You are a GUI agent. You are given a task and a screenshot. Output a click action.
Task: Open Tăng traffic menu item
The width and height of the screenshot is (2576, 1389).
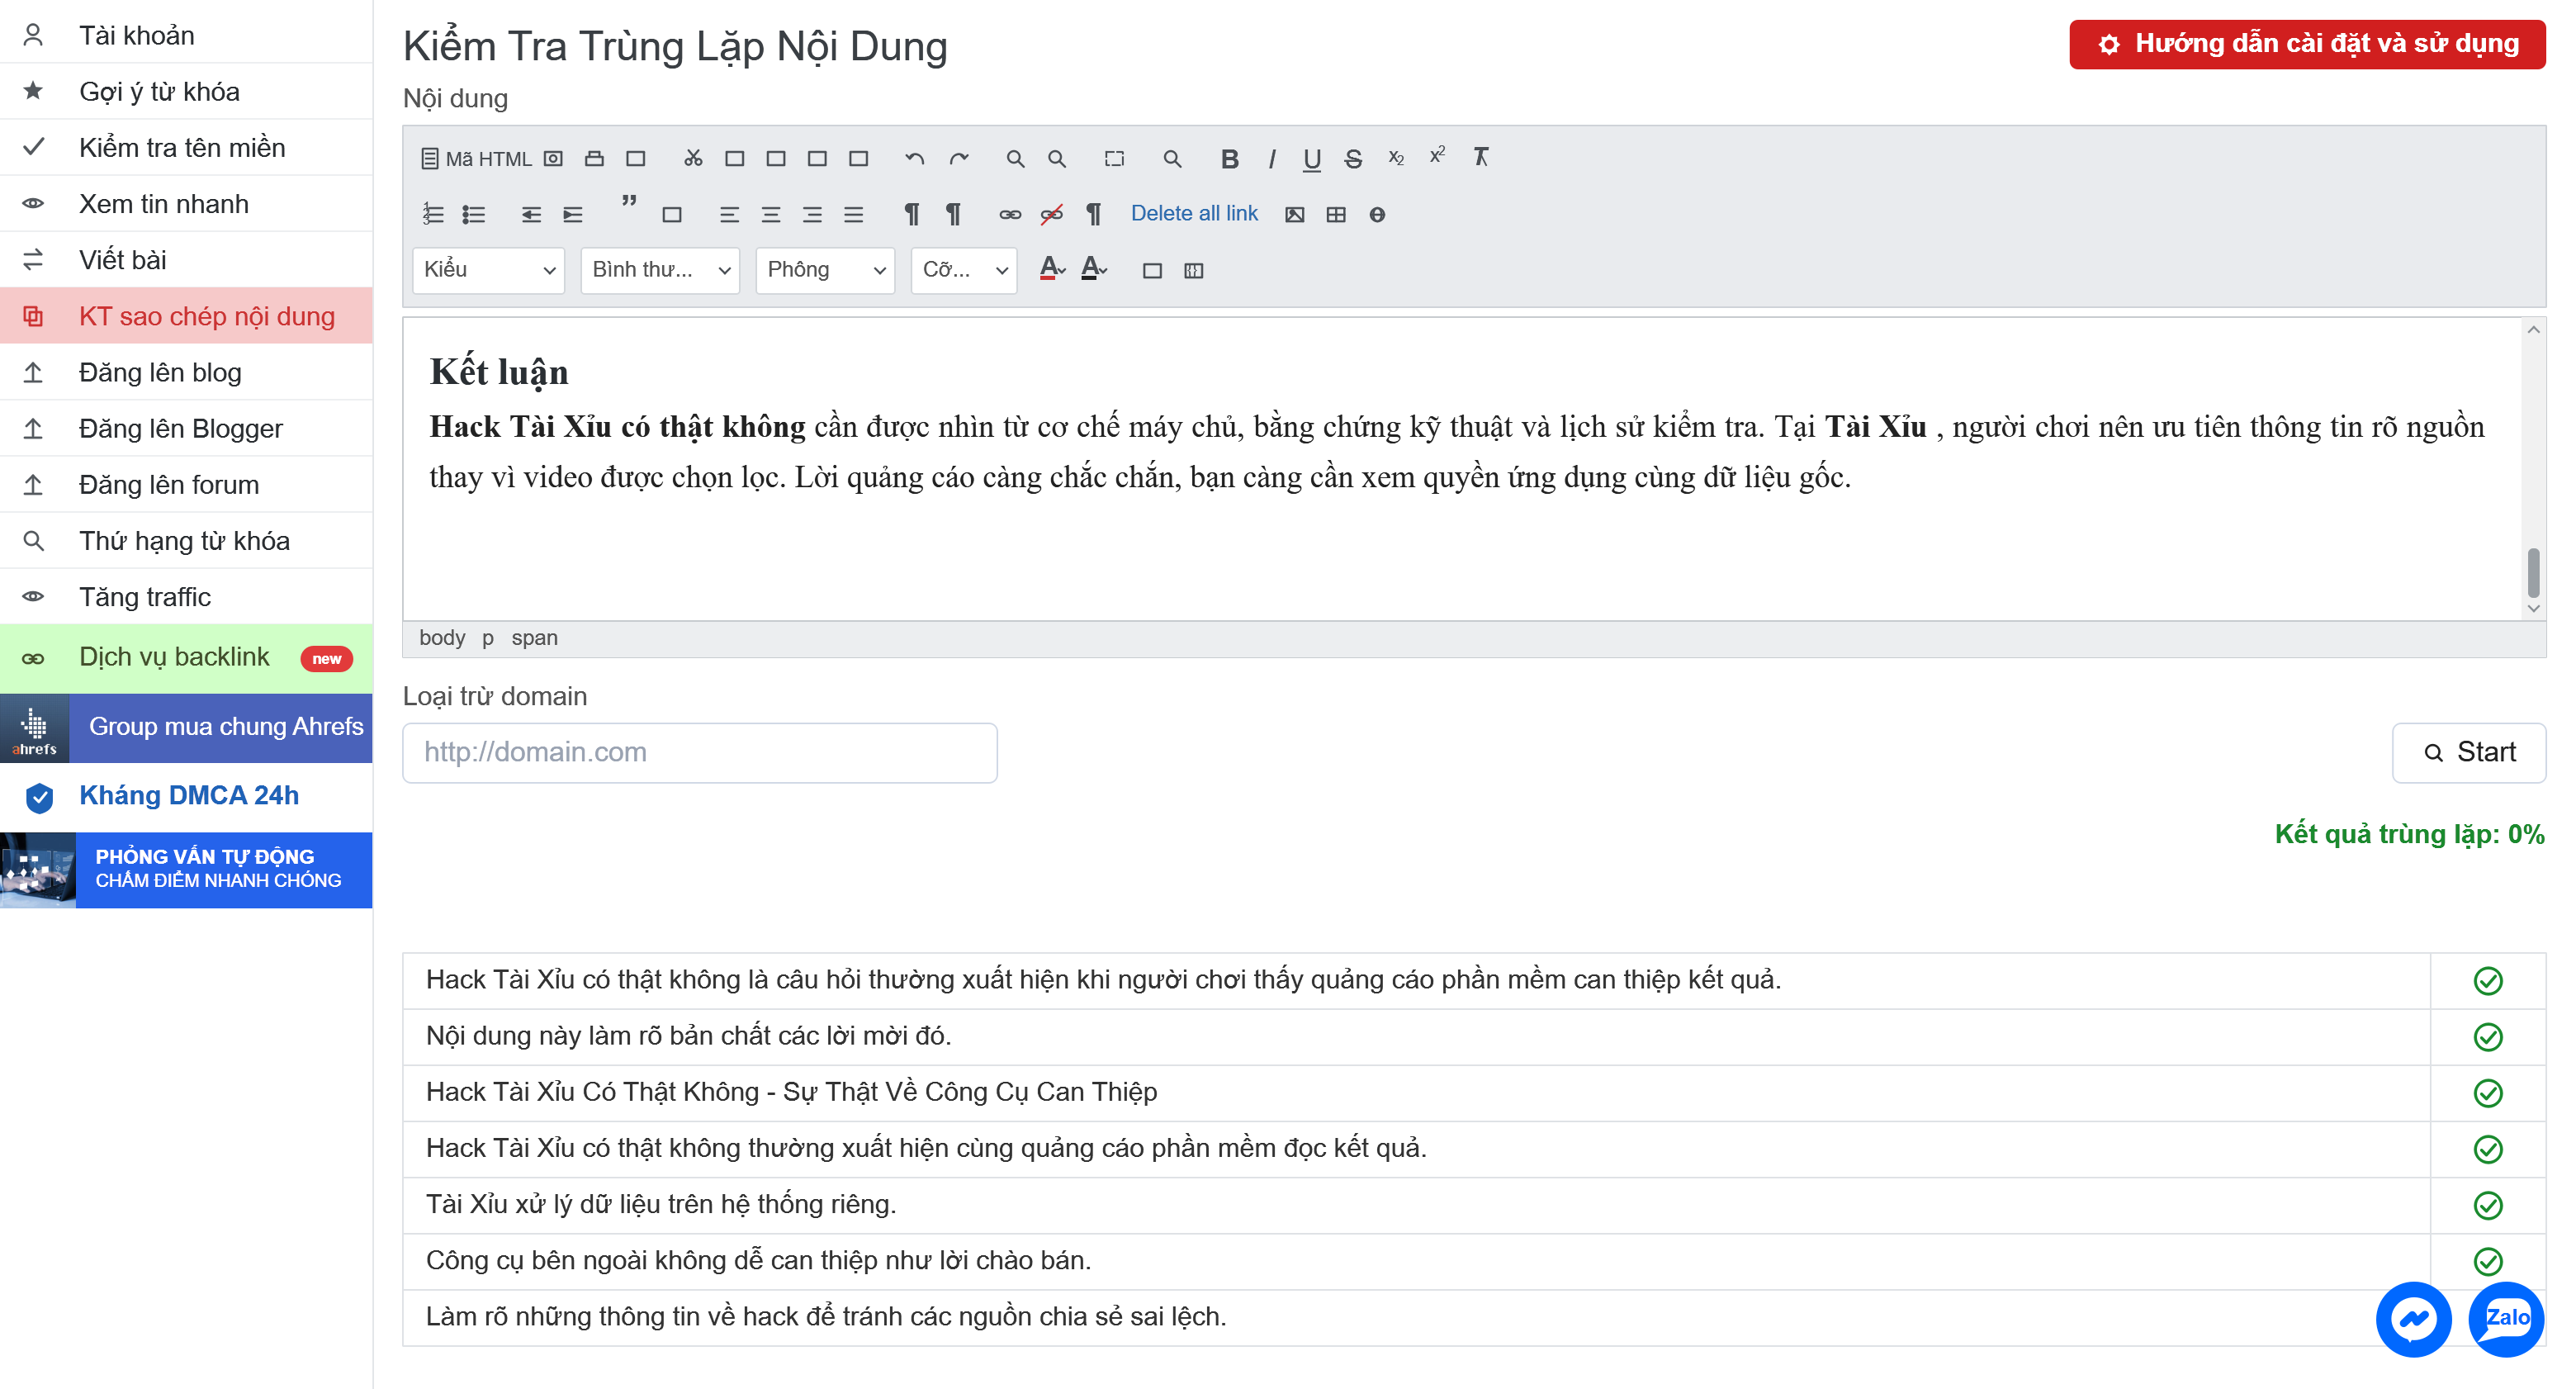186,596
